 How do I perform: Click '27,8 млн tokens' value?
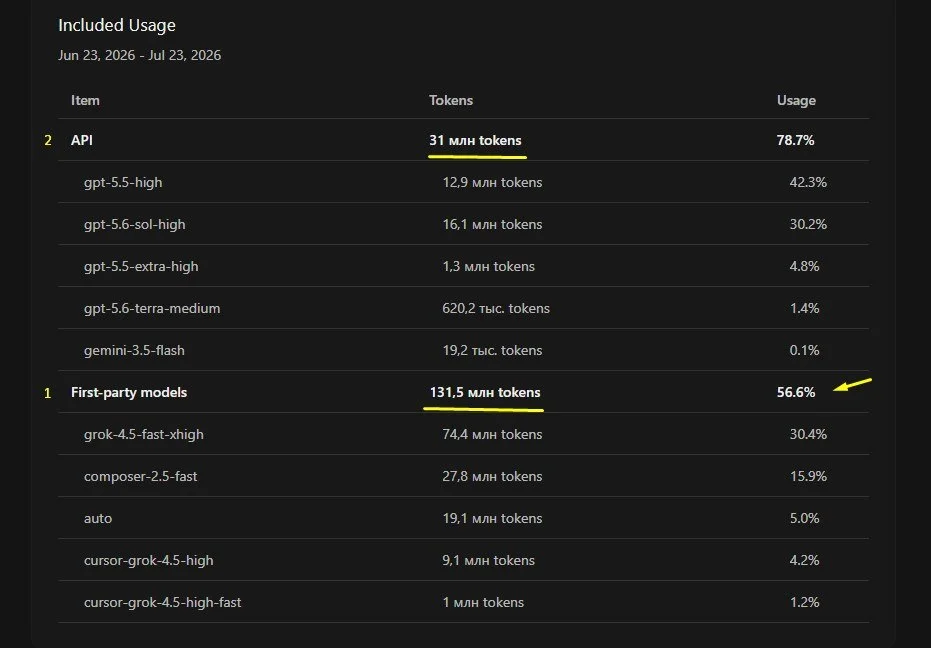point(492,476)
